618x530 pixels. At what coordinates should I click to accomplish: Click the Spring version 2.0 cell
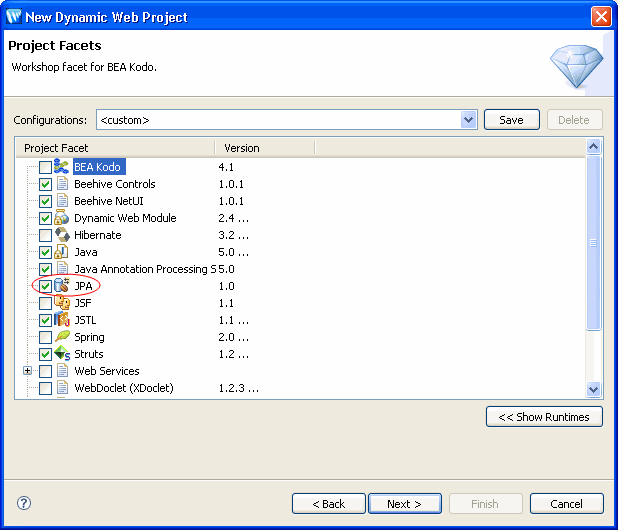(x=234, y=337)
